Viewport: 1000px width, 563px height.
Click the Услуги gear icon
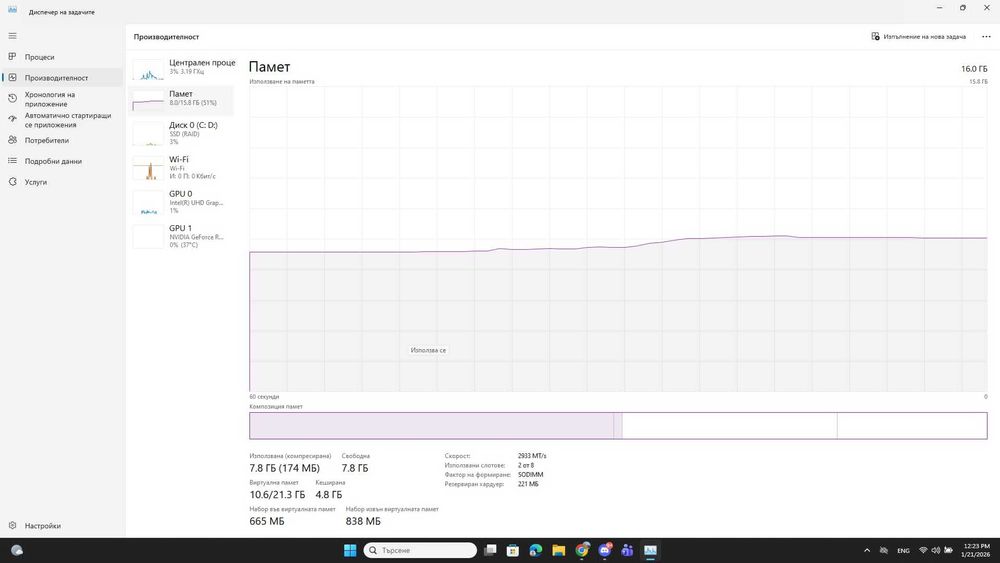click(12, 182)
